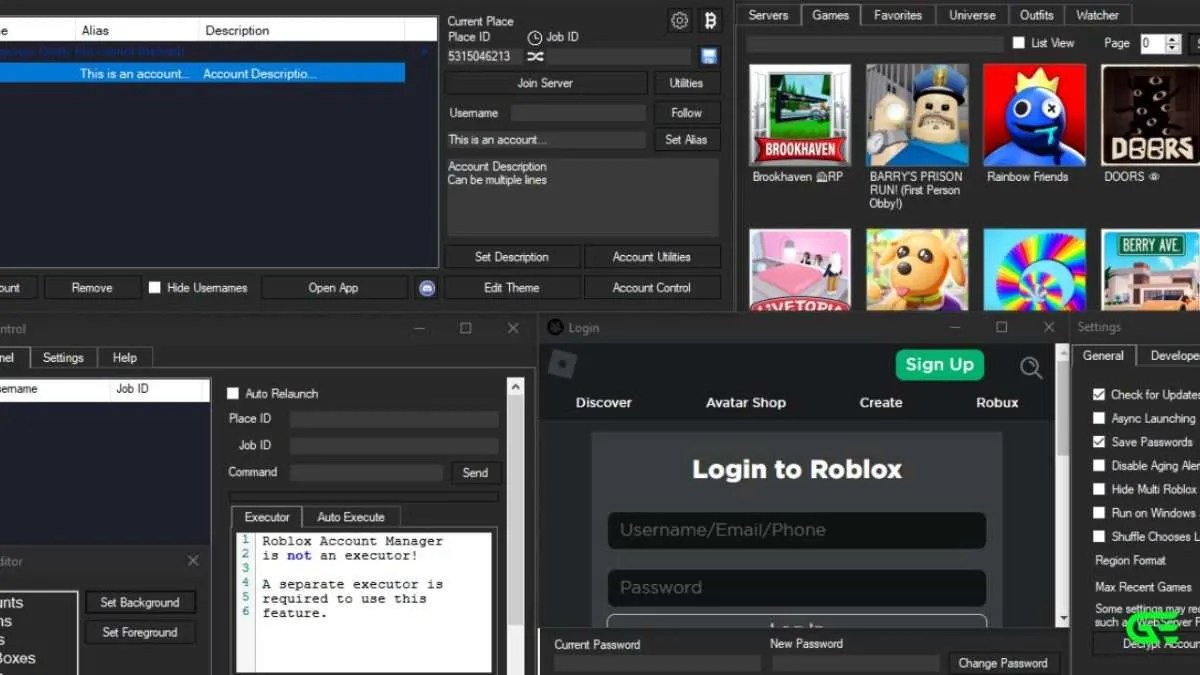
Task: Enable the Hide Multi Roblox checkbox
Action: click(1099, 489)
